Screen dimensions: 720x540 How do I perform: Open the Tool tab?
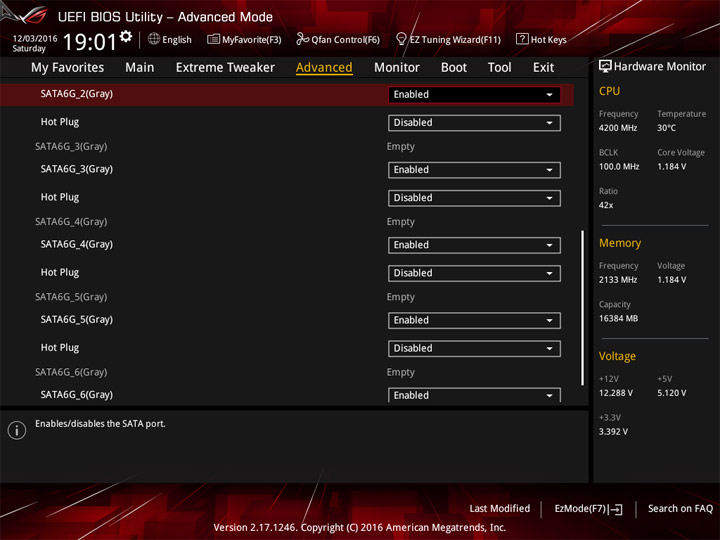coord(500,68)
